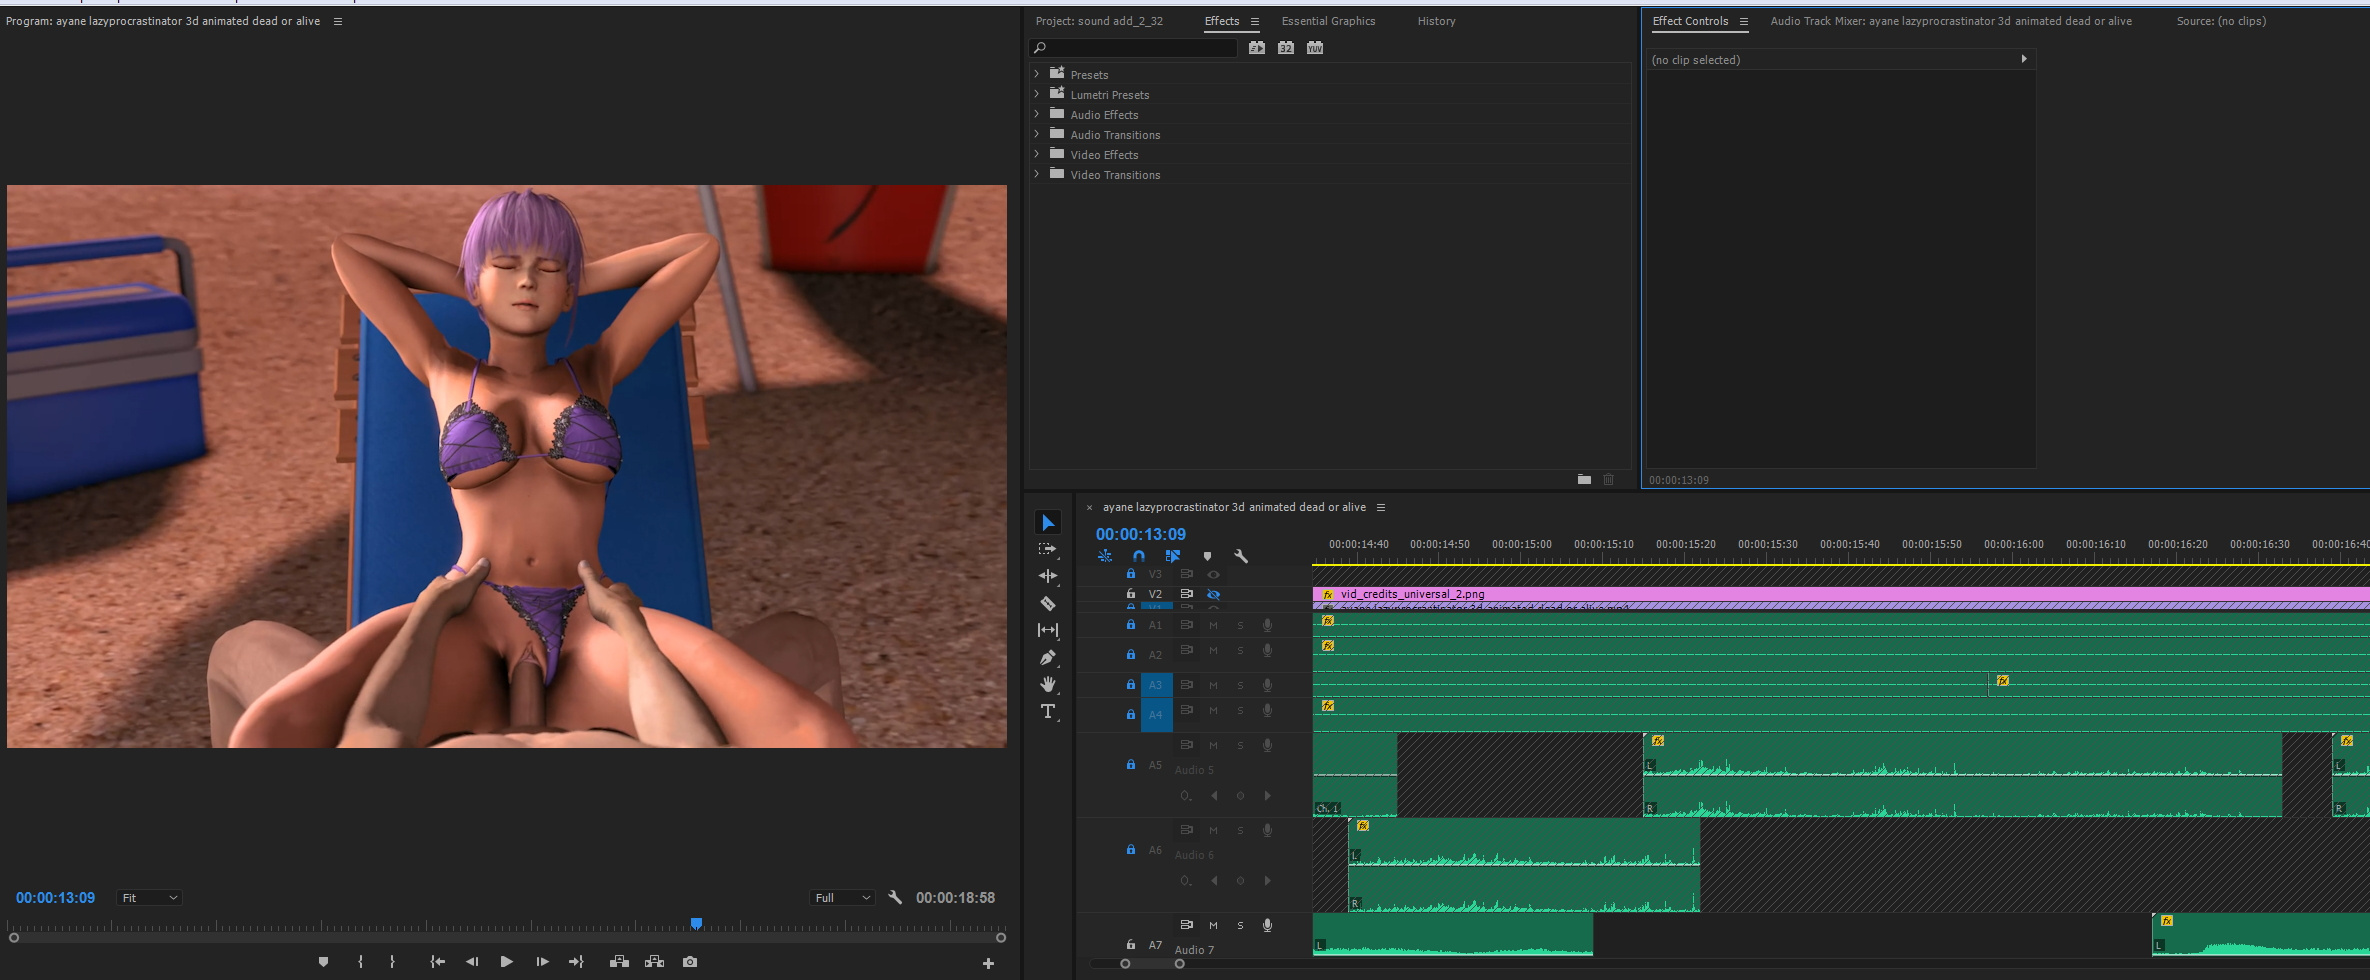The height and width of the screenshot is (980, 2370).
Task: Open the Full playback resolution dropdown
Action: click(x=842, y=898)
